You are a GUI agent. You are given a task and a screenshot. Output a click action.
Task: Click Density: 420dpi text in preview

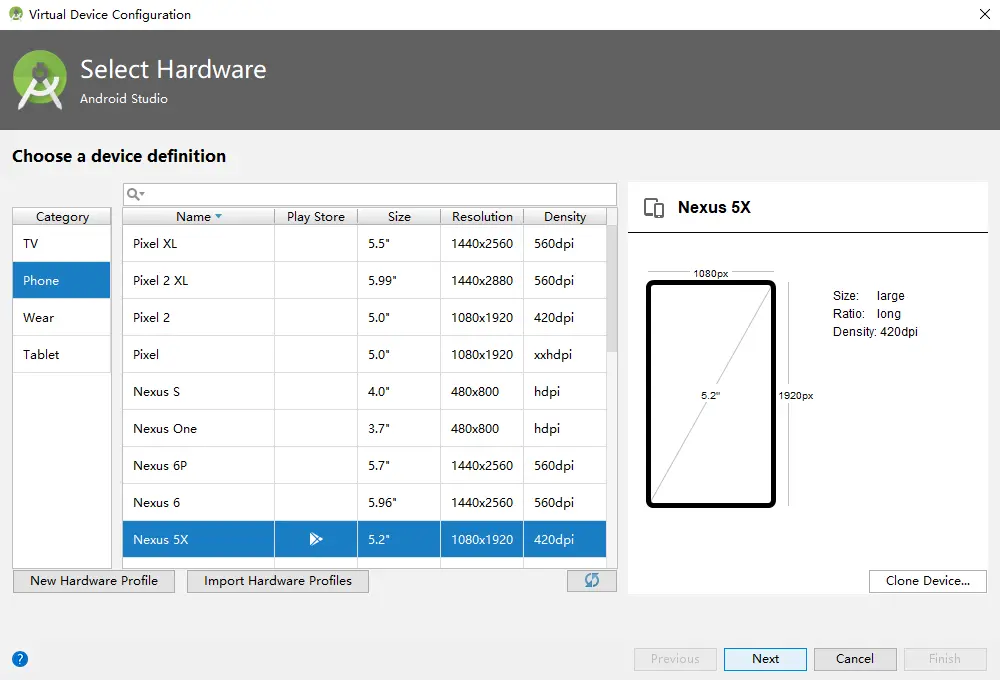point(875,332)
